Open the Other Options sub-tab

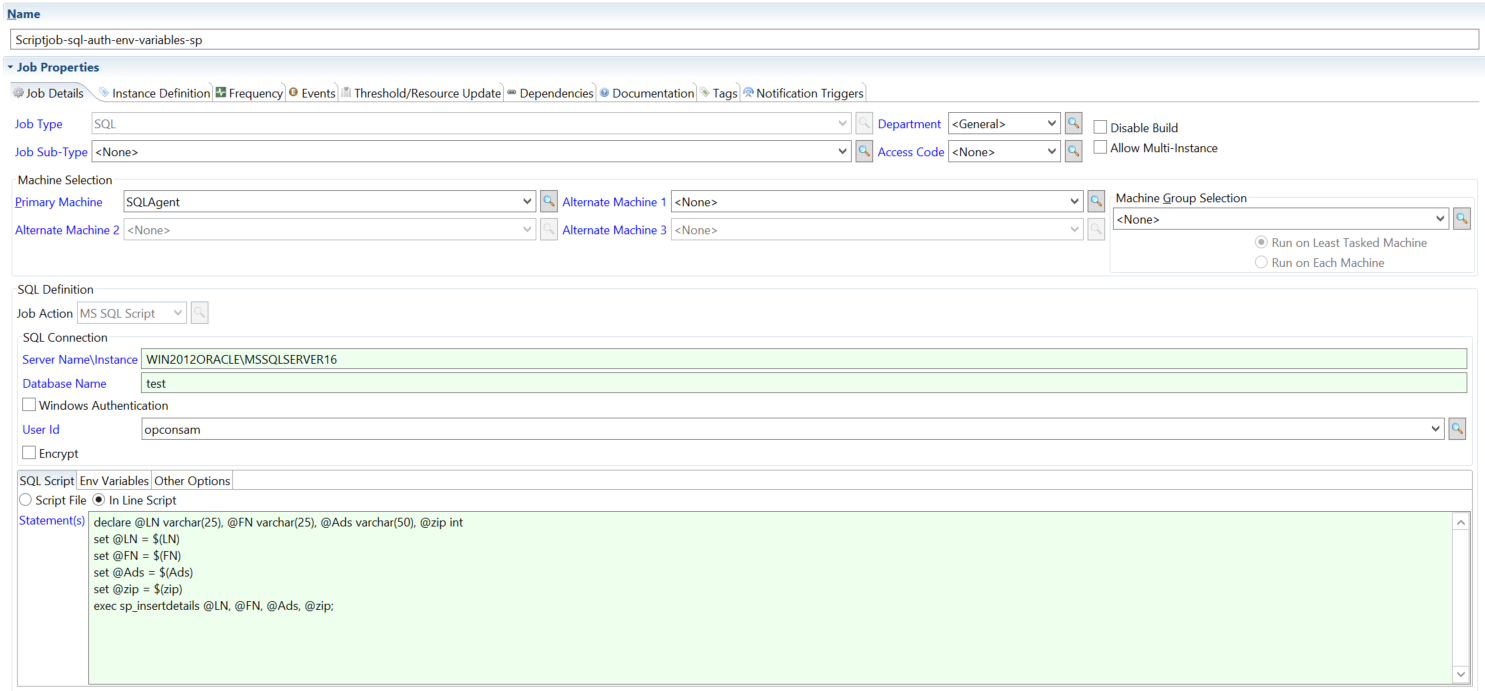coord(192,480)
